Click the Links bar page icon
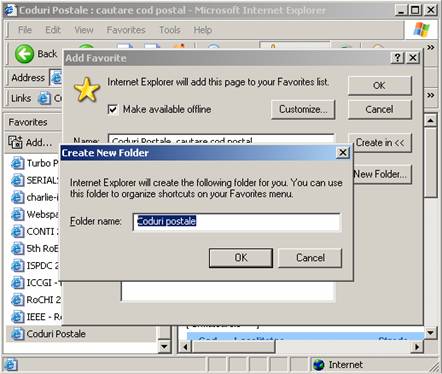 44,98
